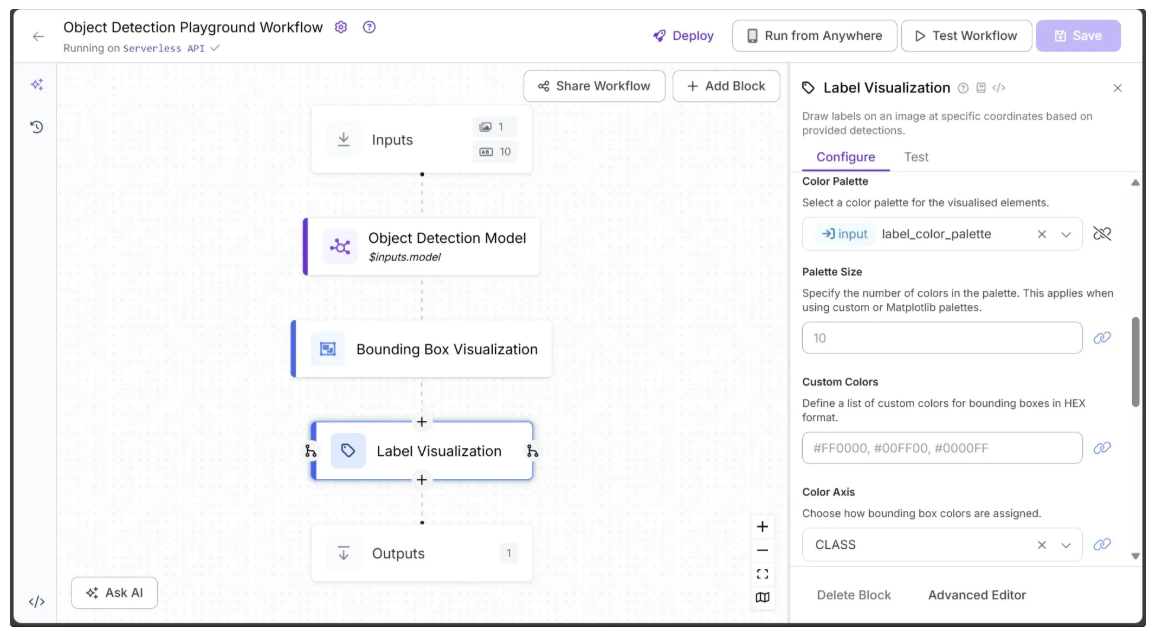Toggle link icon for Custom Colors
This screenshot has width=1166, height=640.
1102,448
